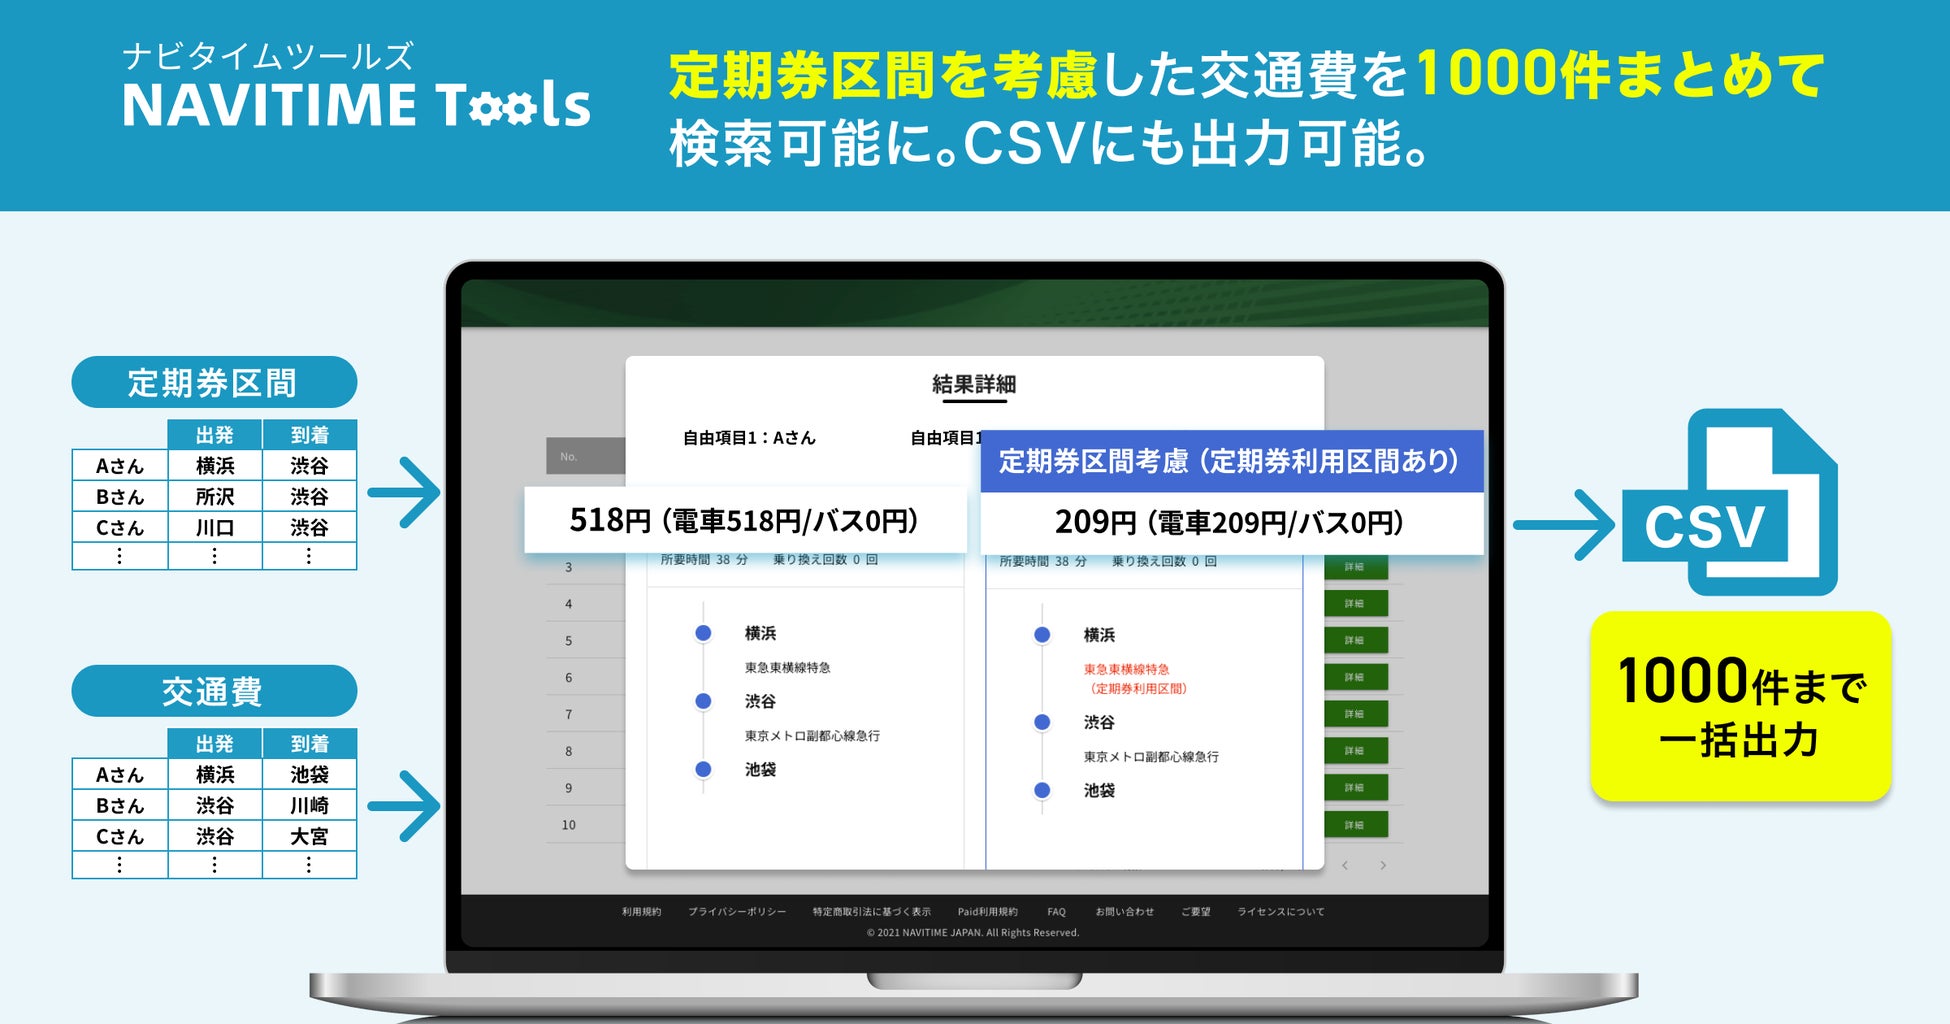Click the 出発 header in the 定期券区間 table
This screenshot has width=1950, height=1024.
click(x=215, y=435)
